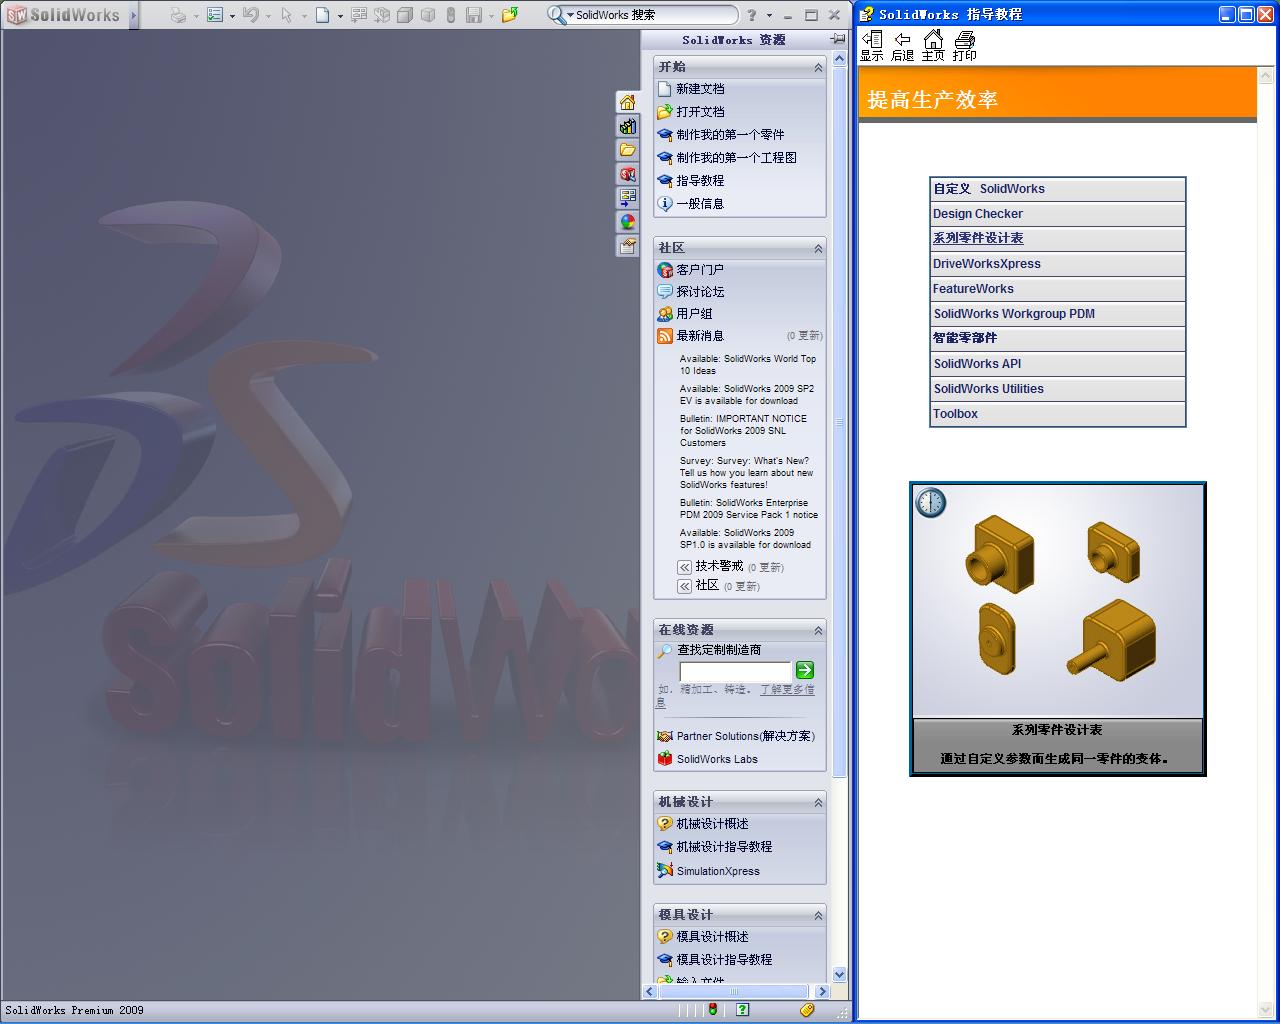The image size is (1280, 1024).
Task: Click the 显示 (Show) icon in tutorial window
Action: (x=872, y=45)
